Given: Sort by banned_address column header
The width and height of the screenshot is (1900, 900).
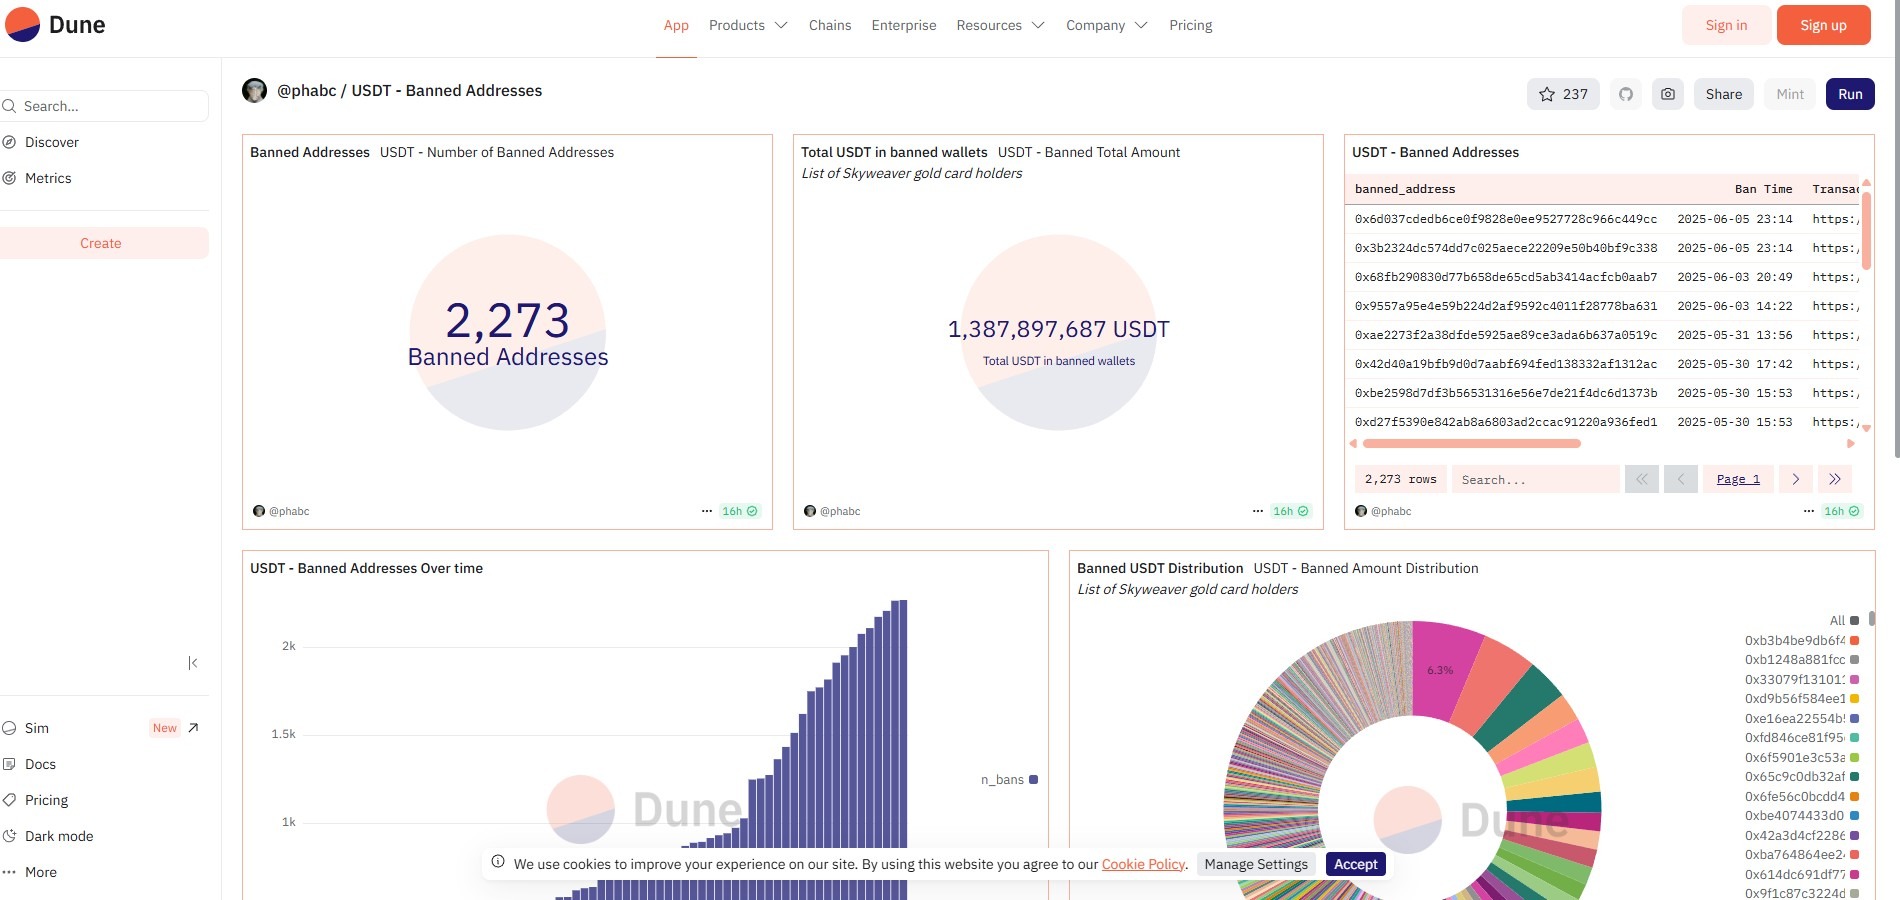Looking at the screenshot, I should click(x=1405, y=189).
